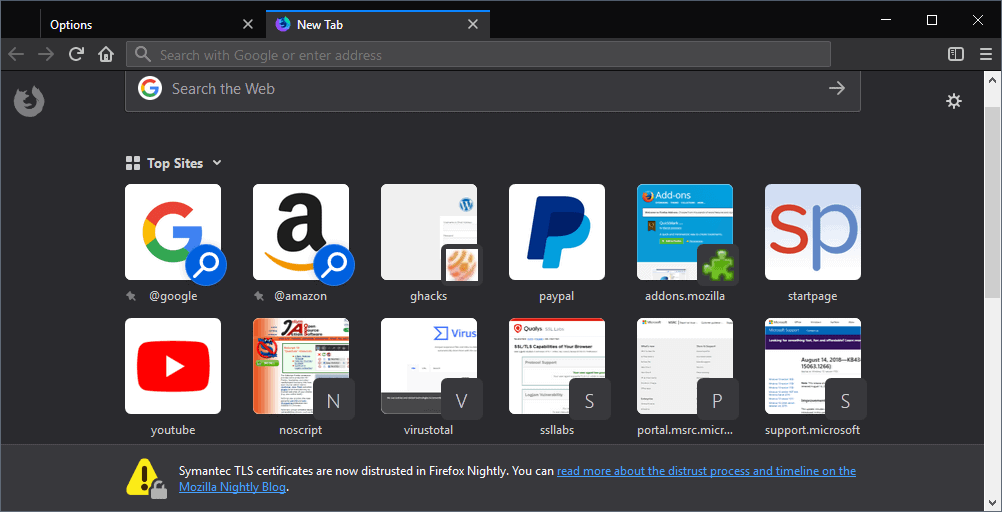1002x512 pixels.
Task: Click the 'paypal' tile label
Action: 557,297
